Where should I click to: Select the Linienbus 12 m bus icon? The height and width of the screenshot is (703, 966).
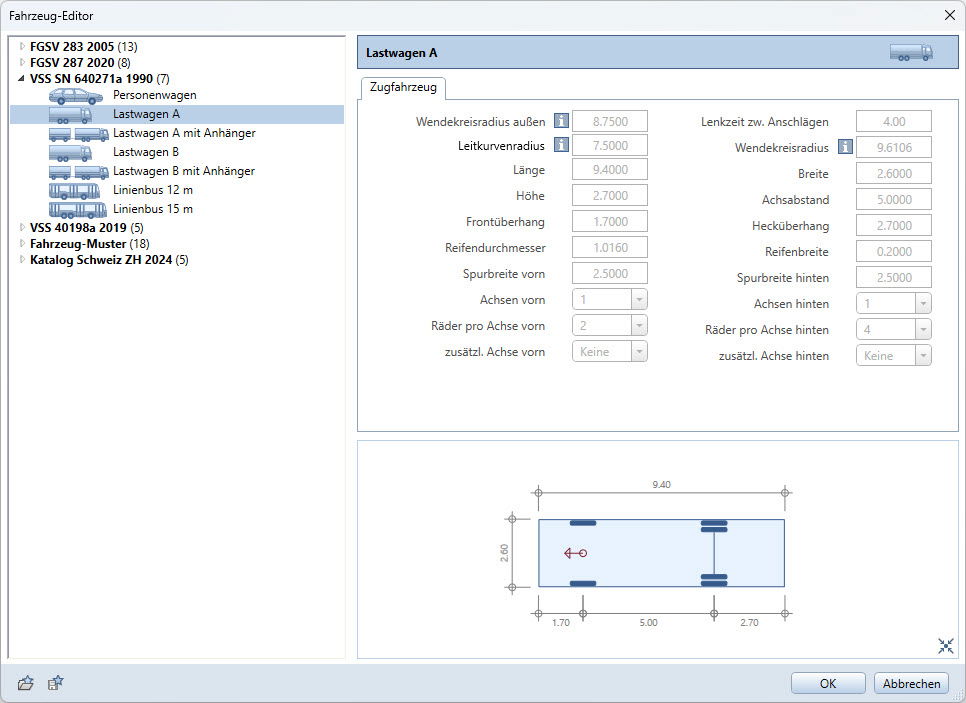coord(77,190)
